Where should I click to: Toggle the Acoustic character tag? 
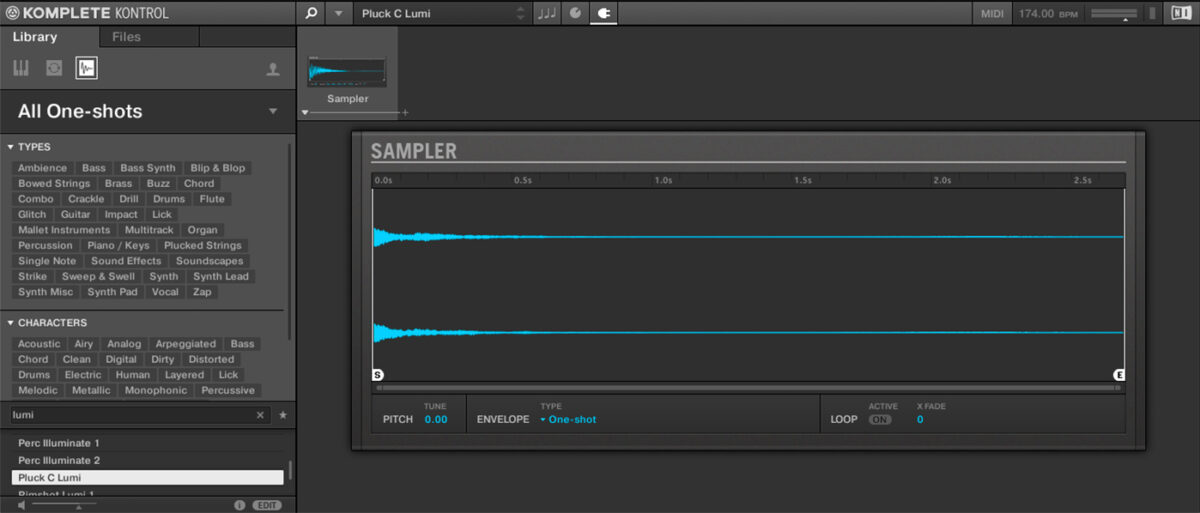click(x=39, y=344)
